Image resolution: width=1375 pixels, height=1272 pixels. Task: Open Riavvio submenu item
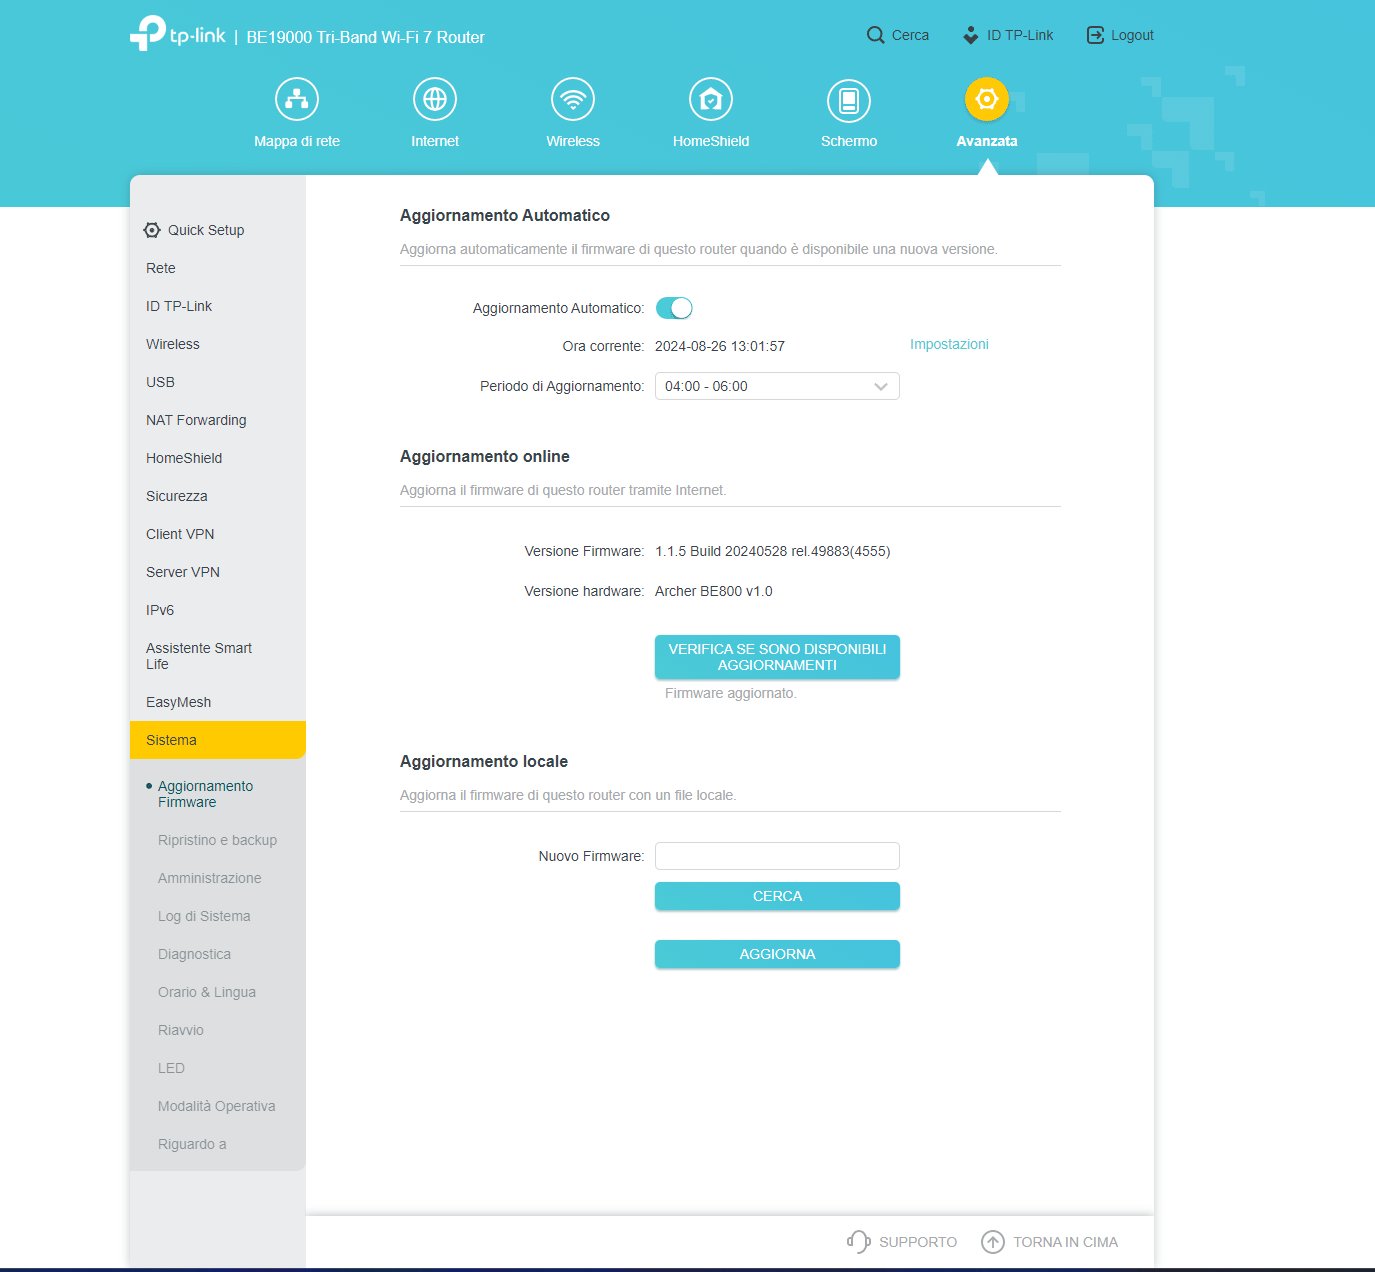181,1030
